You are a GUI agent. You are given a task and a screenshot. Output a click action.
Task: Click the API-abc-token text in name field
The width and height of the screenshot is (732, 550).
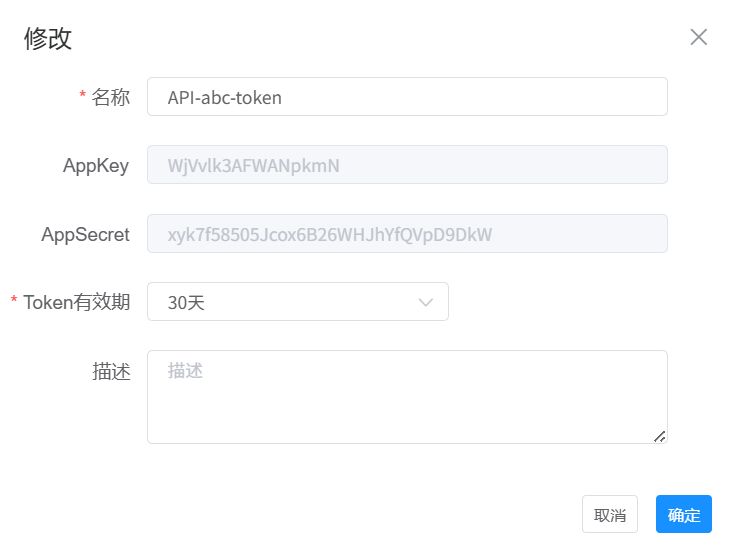tap(225, 98)
